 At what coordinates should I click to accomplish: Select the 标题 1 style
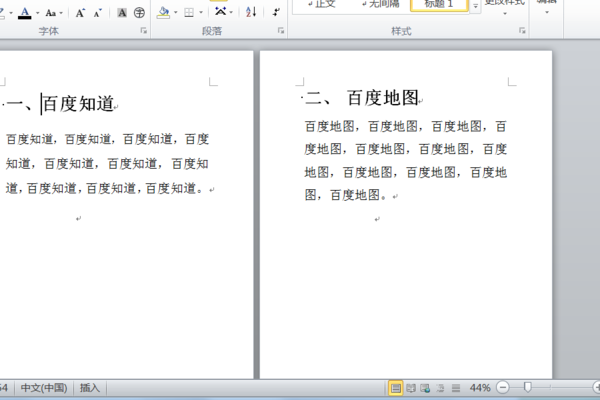(439, 5)
